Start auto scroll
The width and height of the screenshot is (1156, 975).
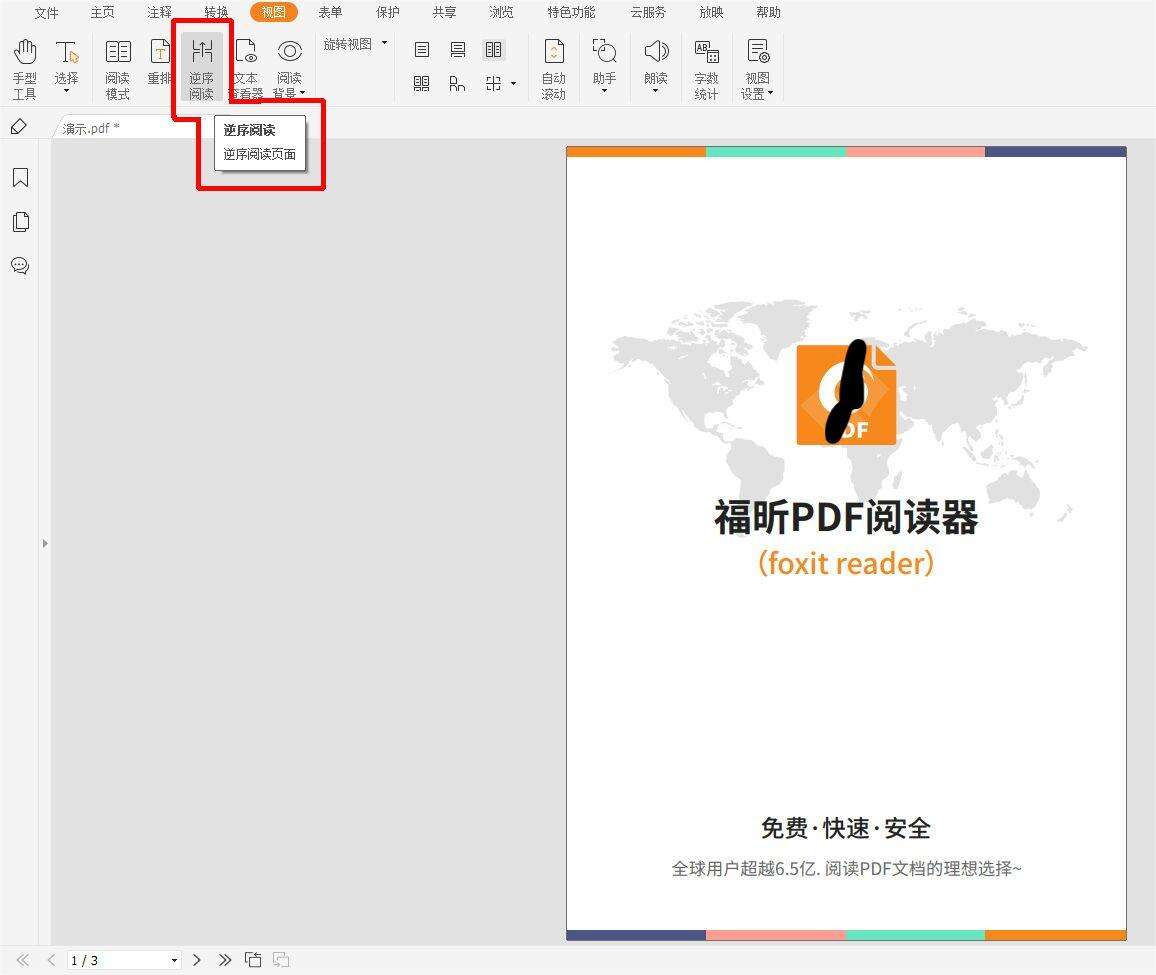click(x=553, y=67)
